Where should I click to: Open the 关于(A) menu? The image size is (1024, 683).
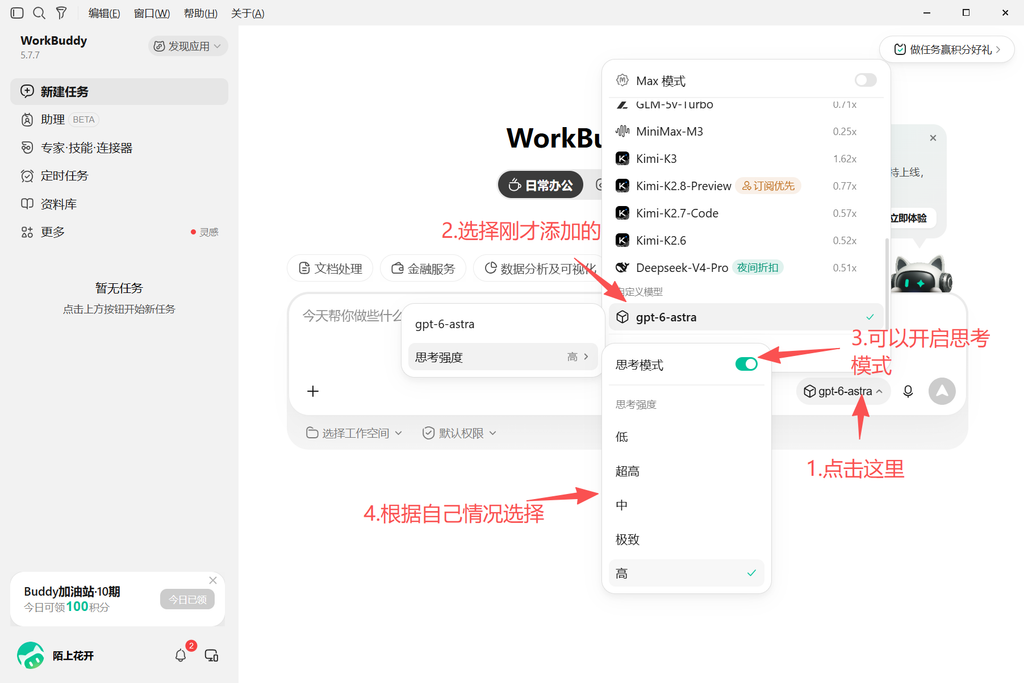(x=248, y=13)
